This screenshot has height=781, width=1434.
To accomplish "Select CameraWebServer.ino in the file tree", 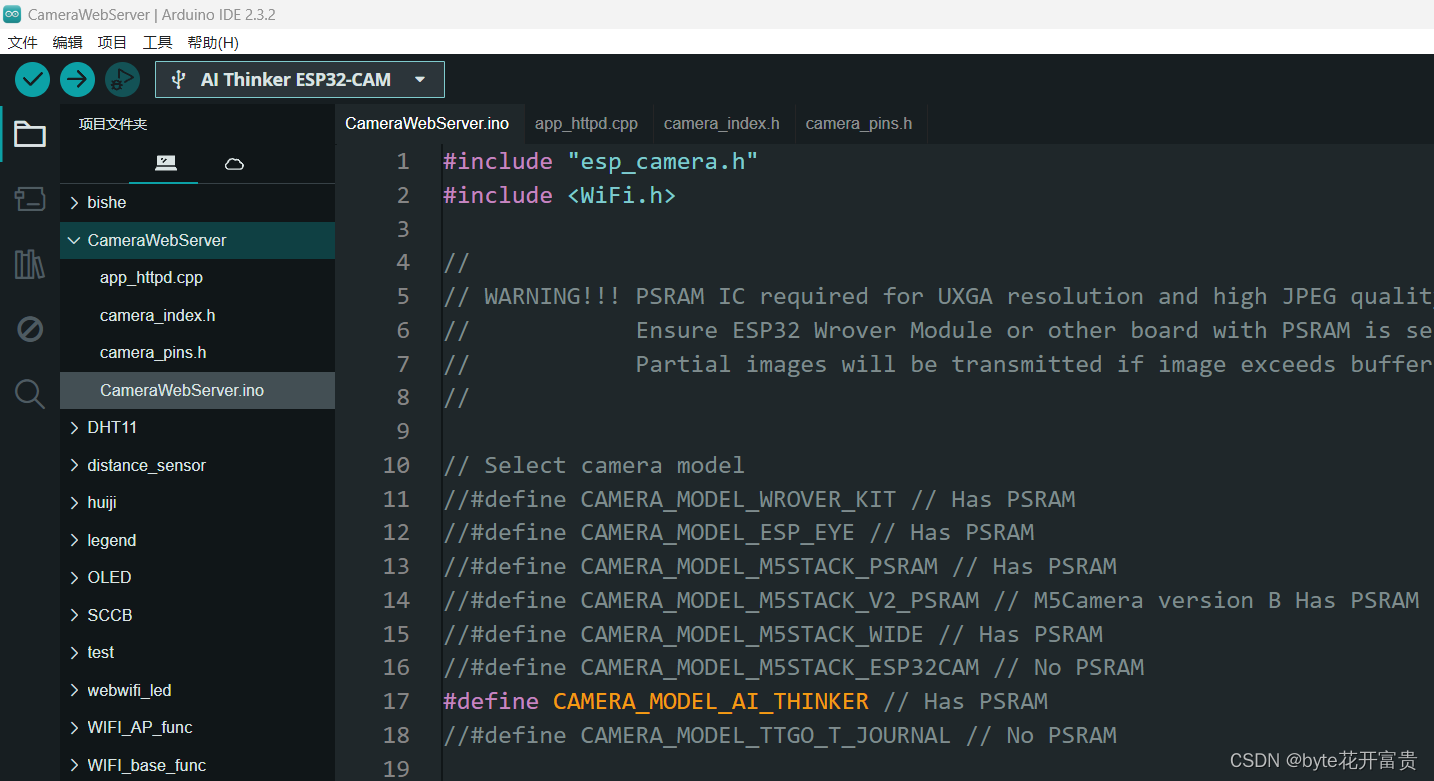I will click(198, 390).
